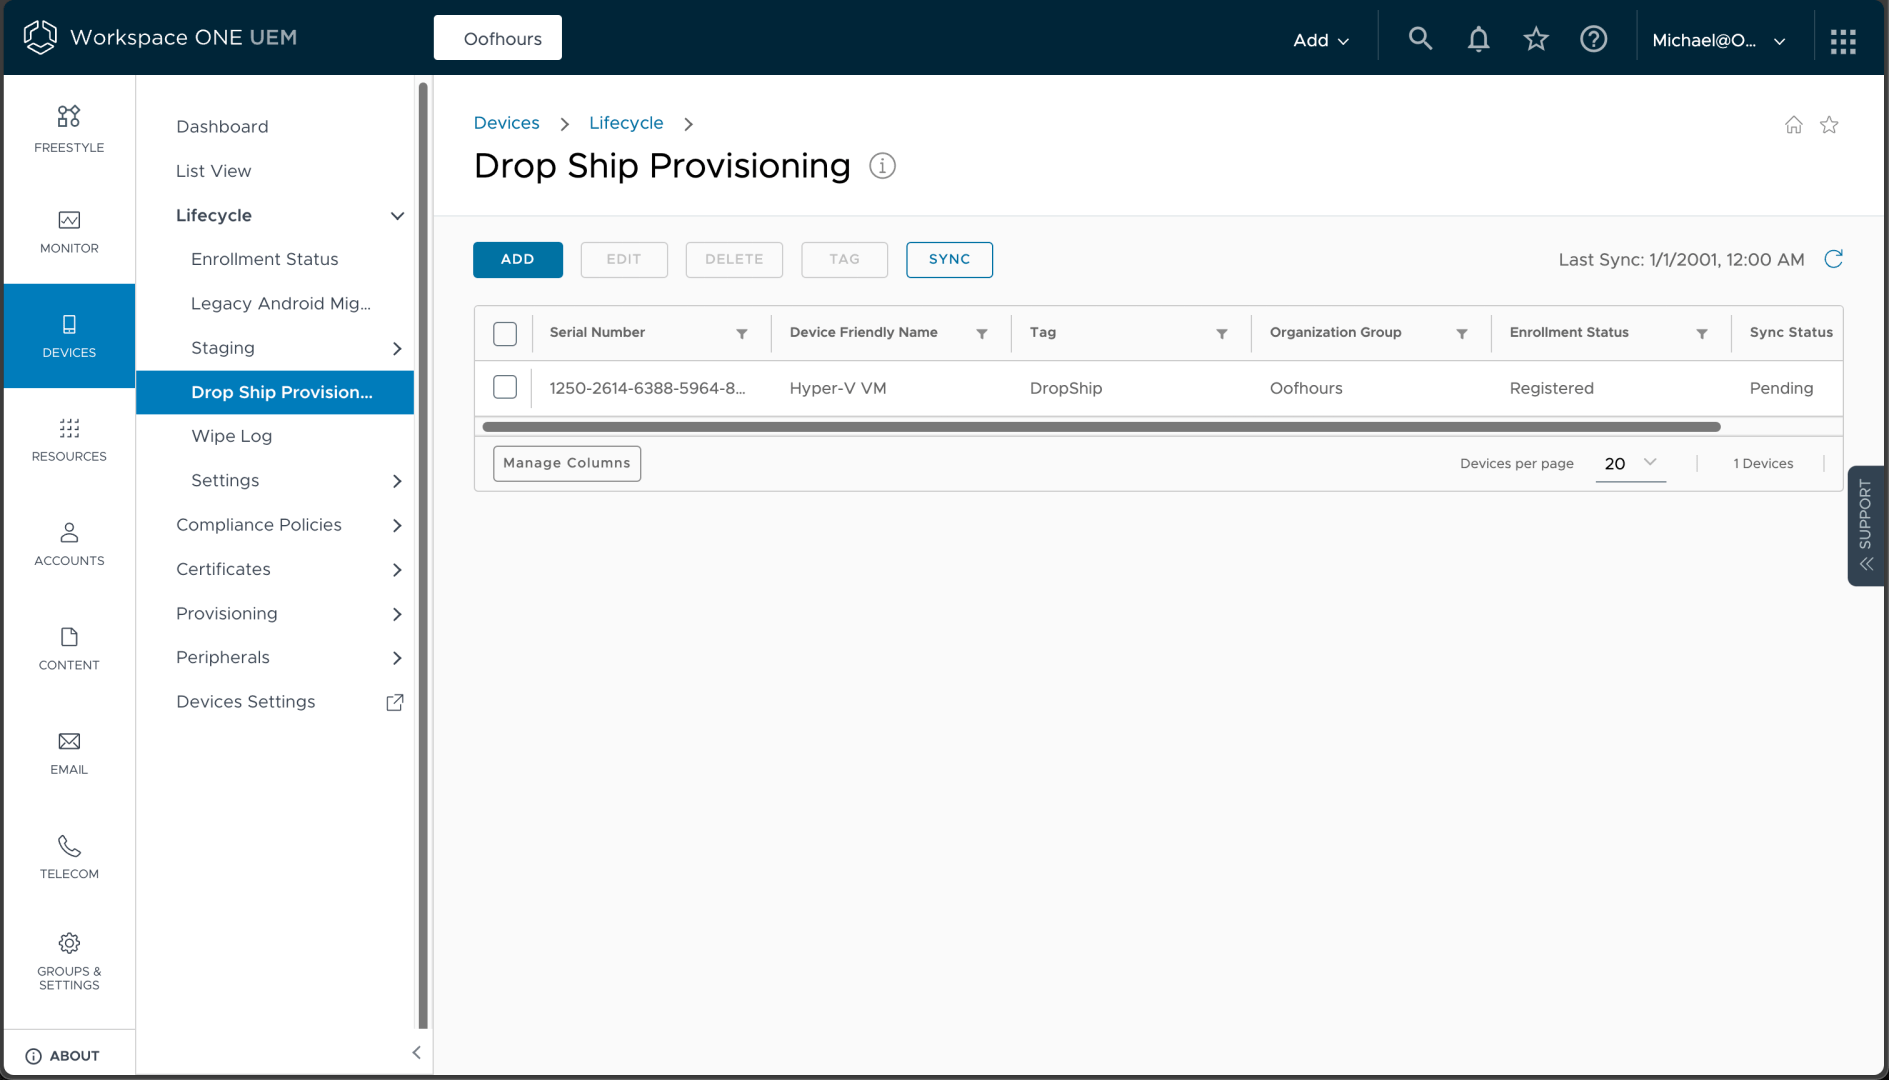The image size is (1889, 1080).
Task: Open the app grid launcher icon
Action: pos(1842,41)
